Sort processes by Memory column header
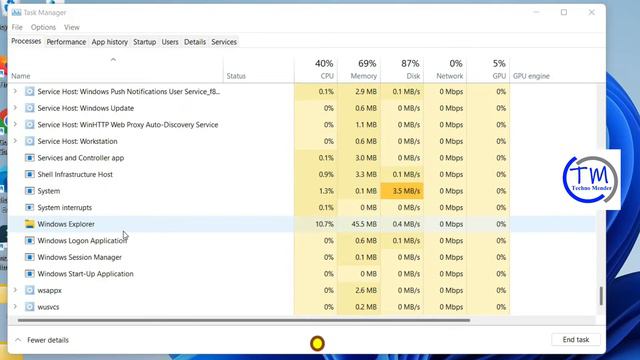Viewport: 640px width, 360px height. click(359, 69)
